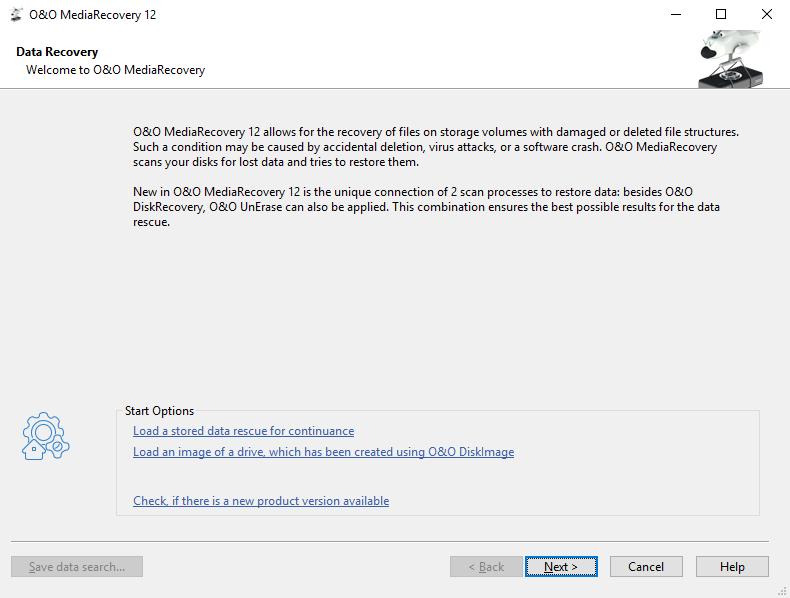The image size is (790, 598).
Task: Click the Next > button
Action: coord(561,567)
